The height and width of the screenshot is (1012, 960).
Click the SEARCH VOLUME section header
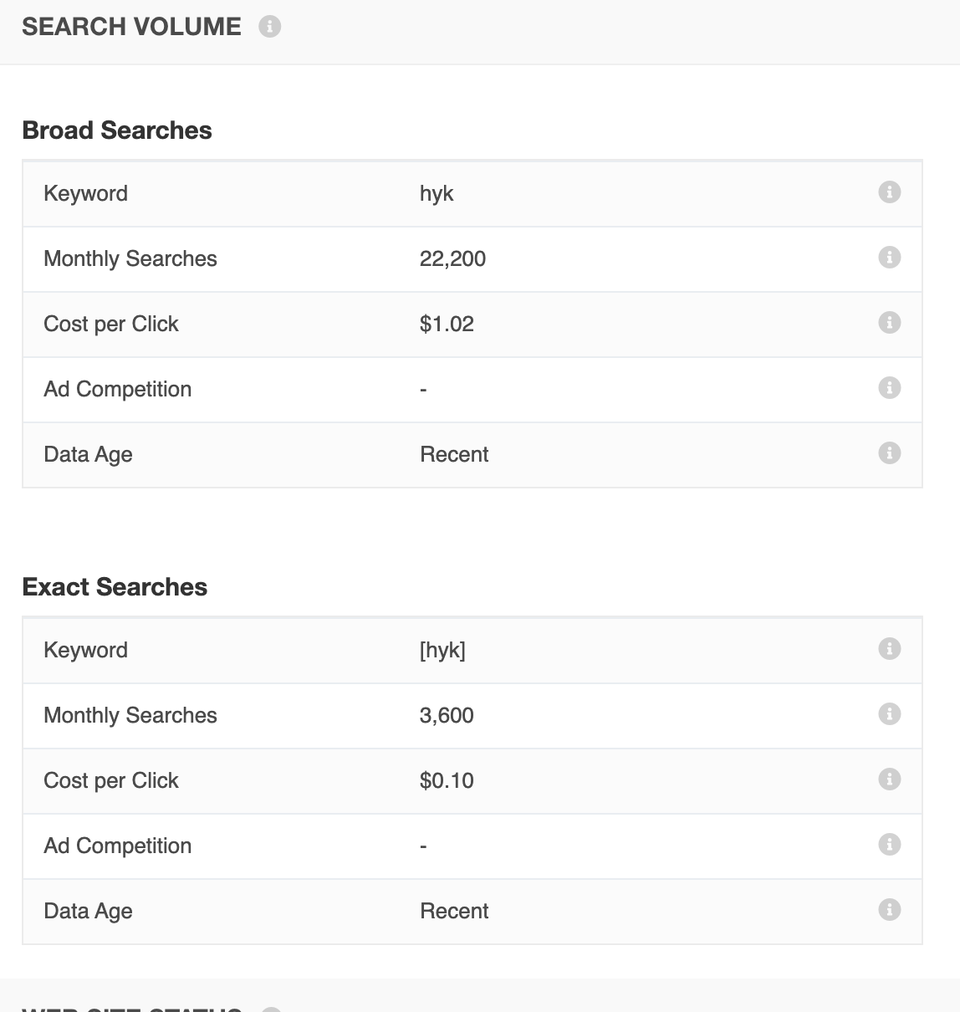click(x=131, y=27)
